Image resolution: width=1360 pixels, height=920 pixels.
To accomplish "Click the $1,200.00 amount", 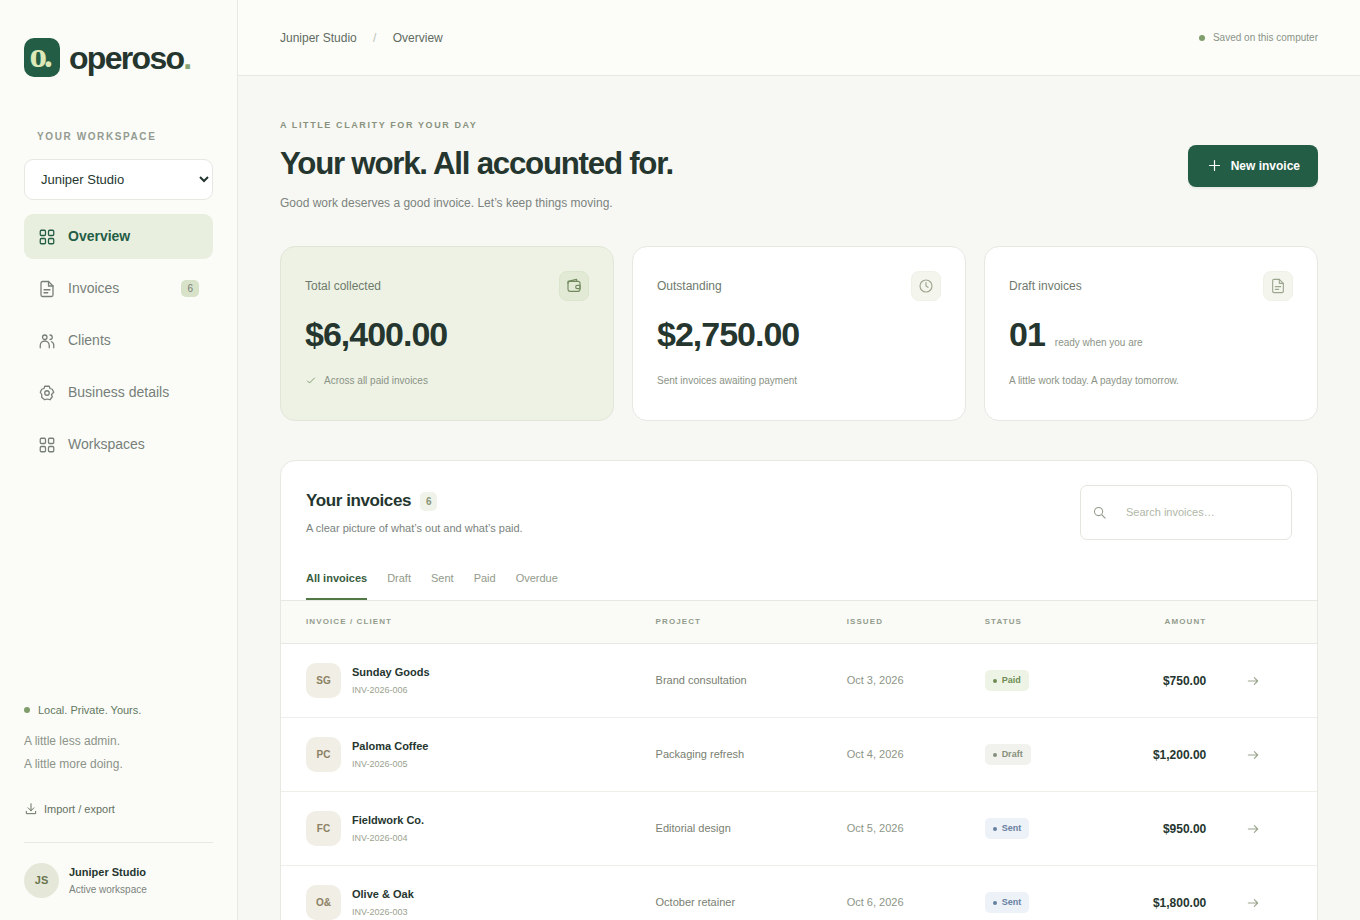I will coord(1179,755).
